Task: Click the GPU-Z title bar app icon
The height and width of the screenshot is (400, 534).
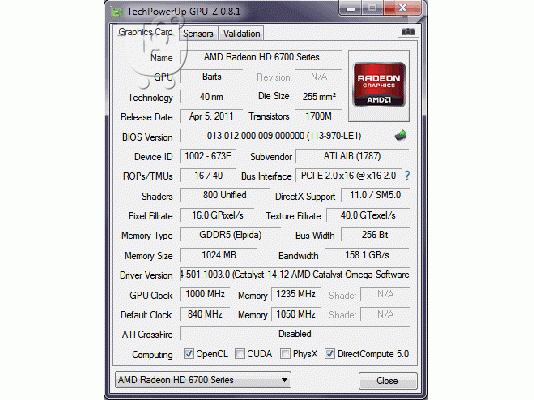Action: pos(117,12)
